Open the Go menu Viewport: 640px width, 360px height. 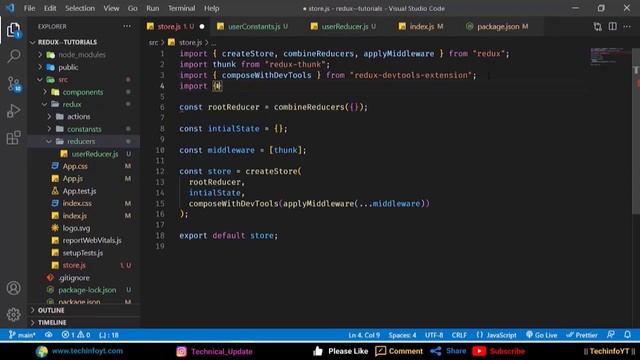pos(133,8)
